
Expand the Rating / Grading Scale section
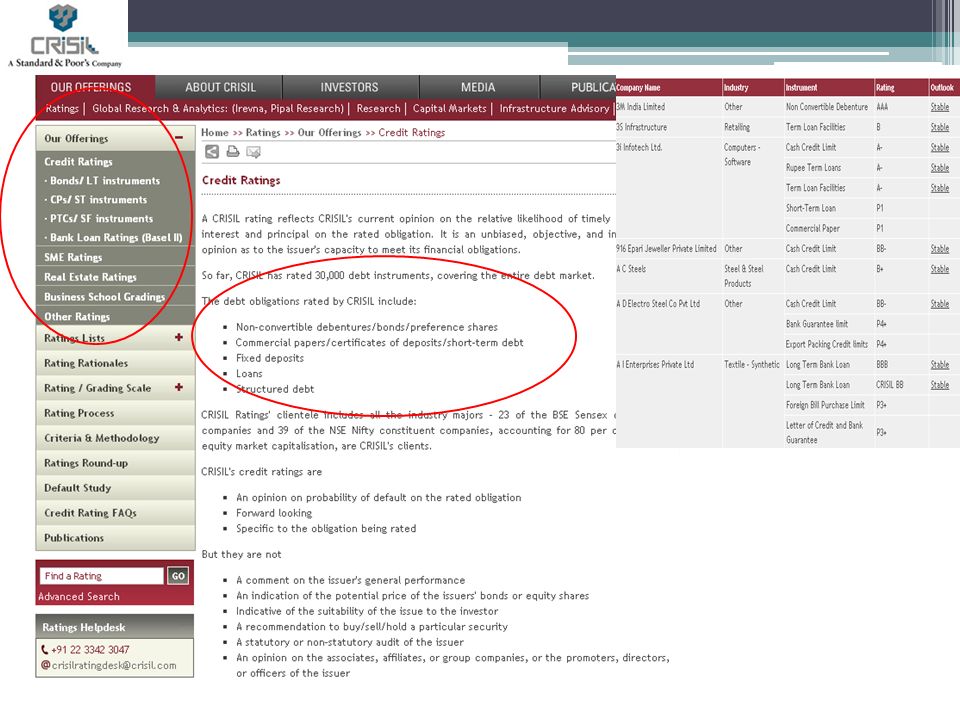coord(179,387)
